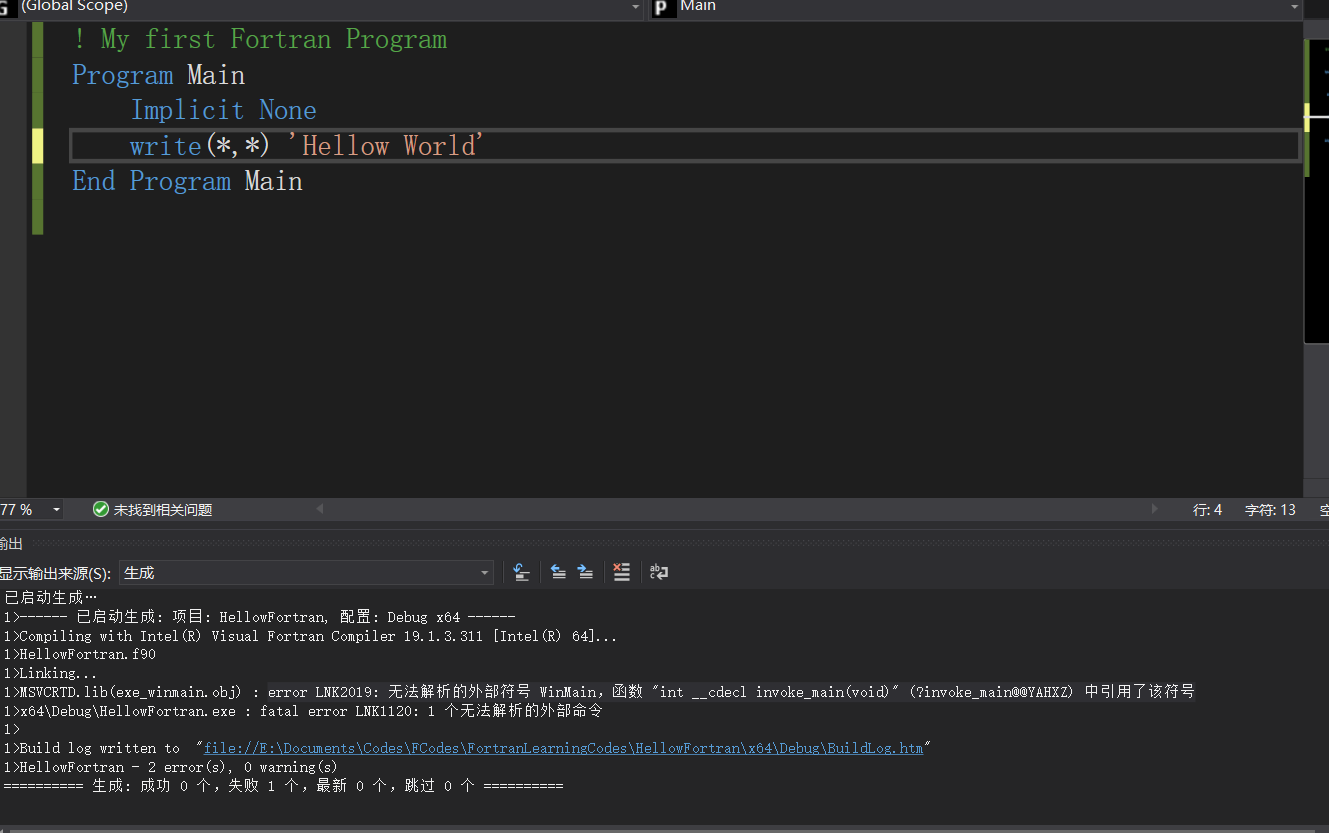The width and height of the screenshot is (1329, 833).
Task: Set a breakpoint on the write statement line
Action: (12, 145)
